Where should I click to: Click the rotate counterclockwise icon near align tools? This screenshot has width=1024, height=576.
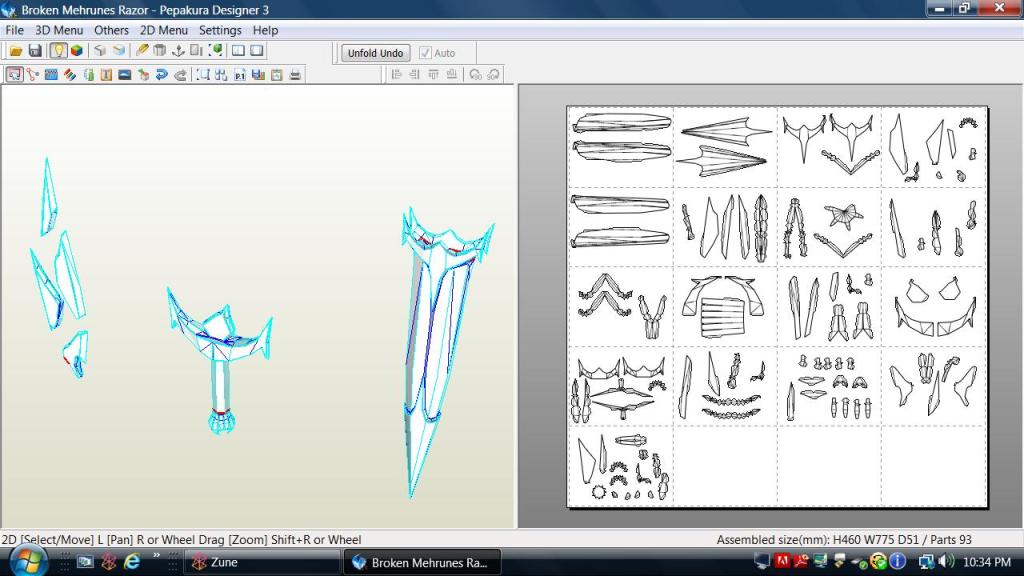tap(475, 74)
